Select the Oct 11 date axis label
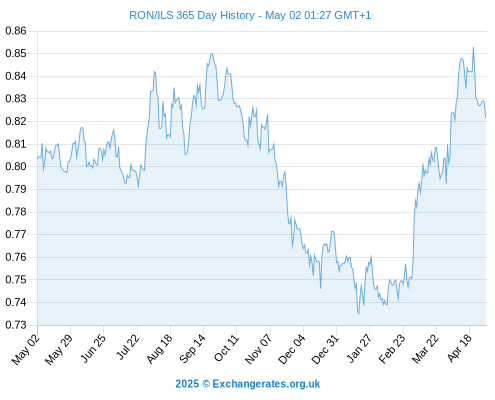This screenshot has height=400, width=495. pyautogui.click(x=227, y=348)
